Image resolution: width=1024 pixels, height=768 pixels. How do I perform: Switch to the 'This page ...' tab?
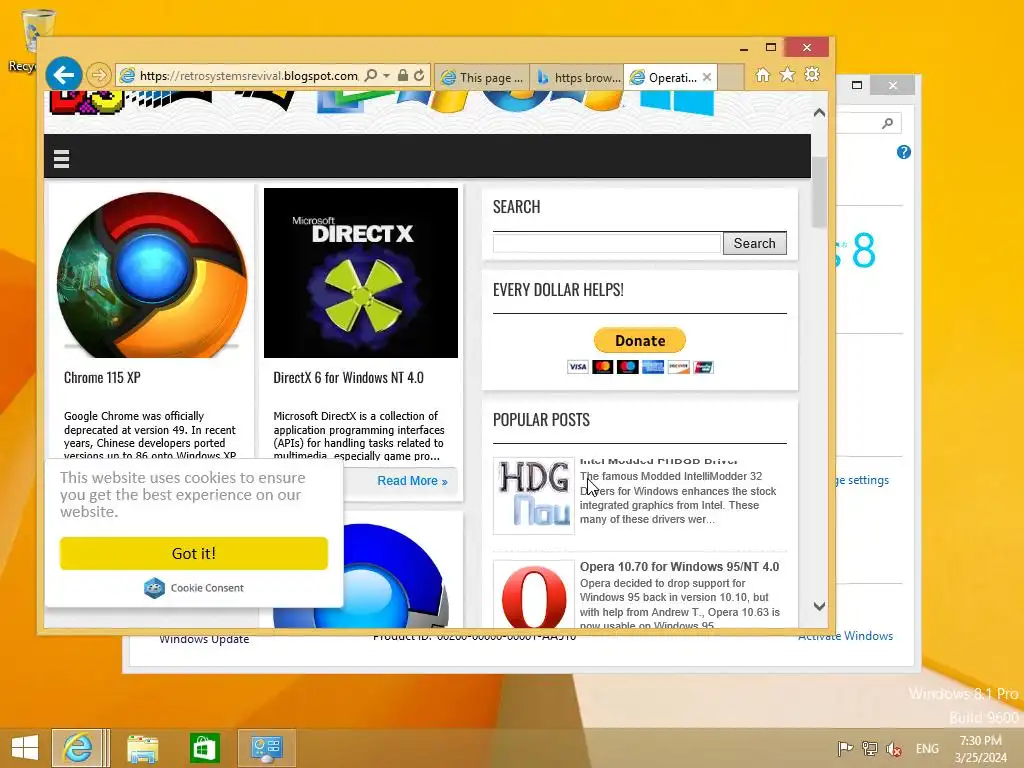click(x=482, y=78)
